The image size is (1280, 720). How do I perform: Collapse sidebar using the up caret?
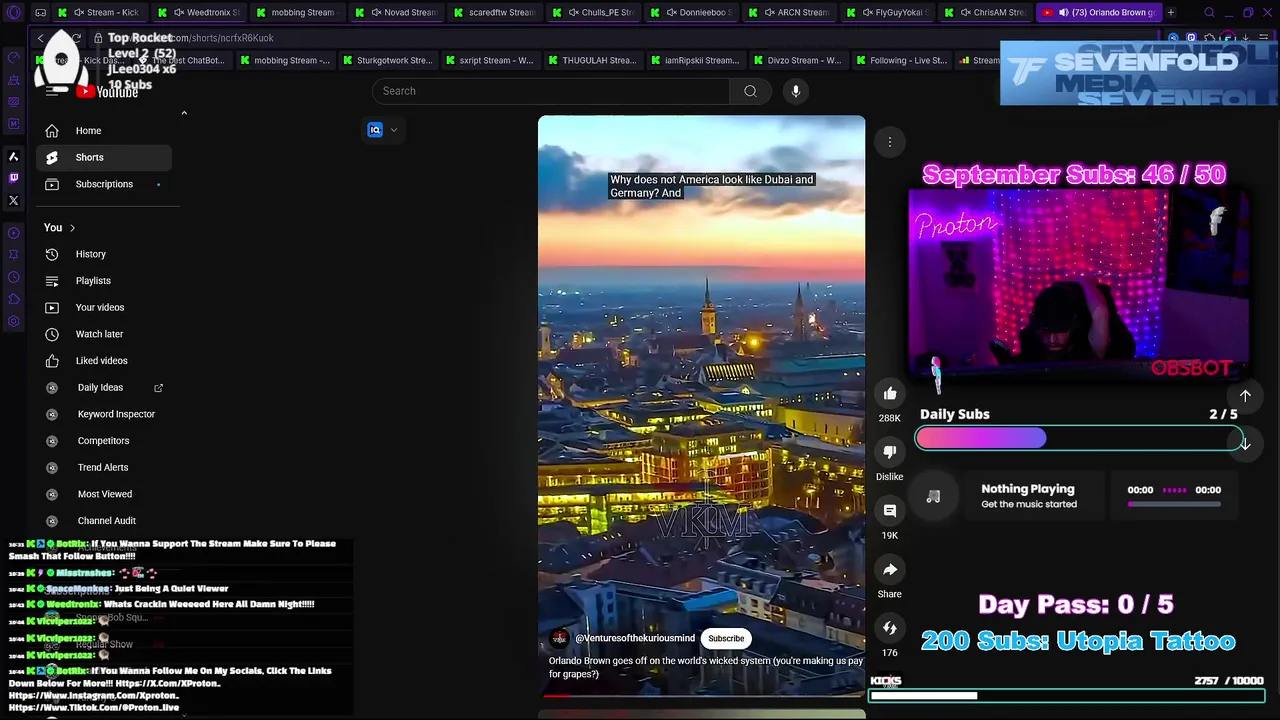pos(184,113)
